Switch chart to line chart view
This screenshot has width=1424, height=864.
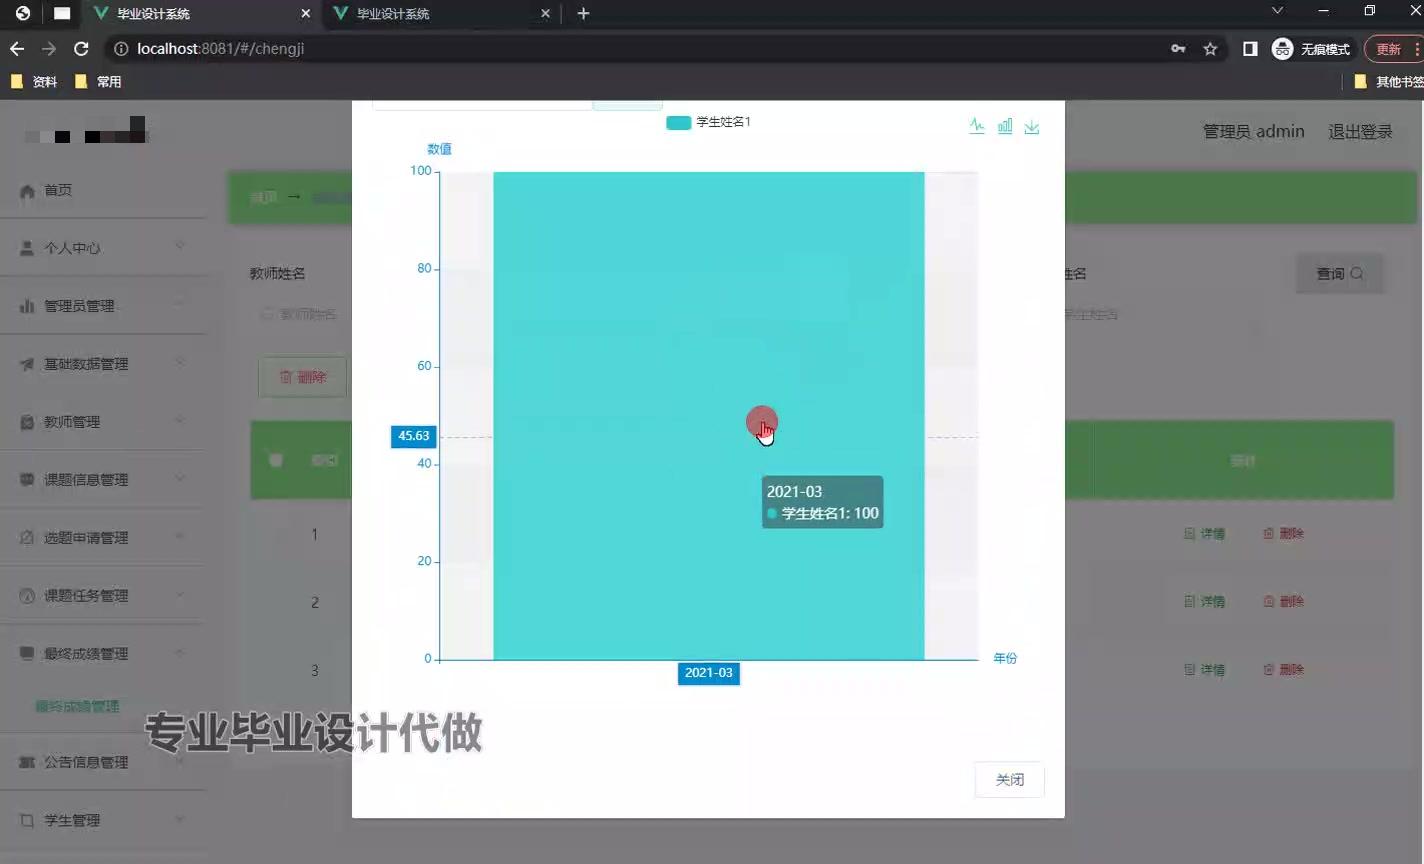point(977,126)
